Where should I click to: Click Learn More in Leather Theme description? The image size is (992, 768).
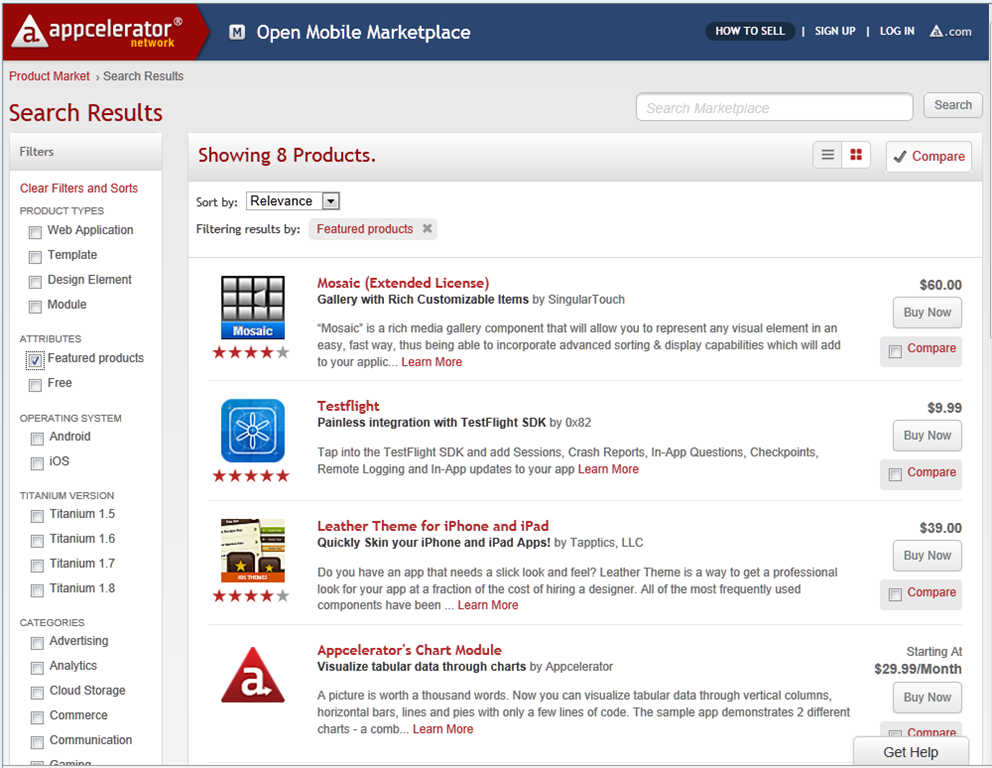[x=488, y=605]
